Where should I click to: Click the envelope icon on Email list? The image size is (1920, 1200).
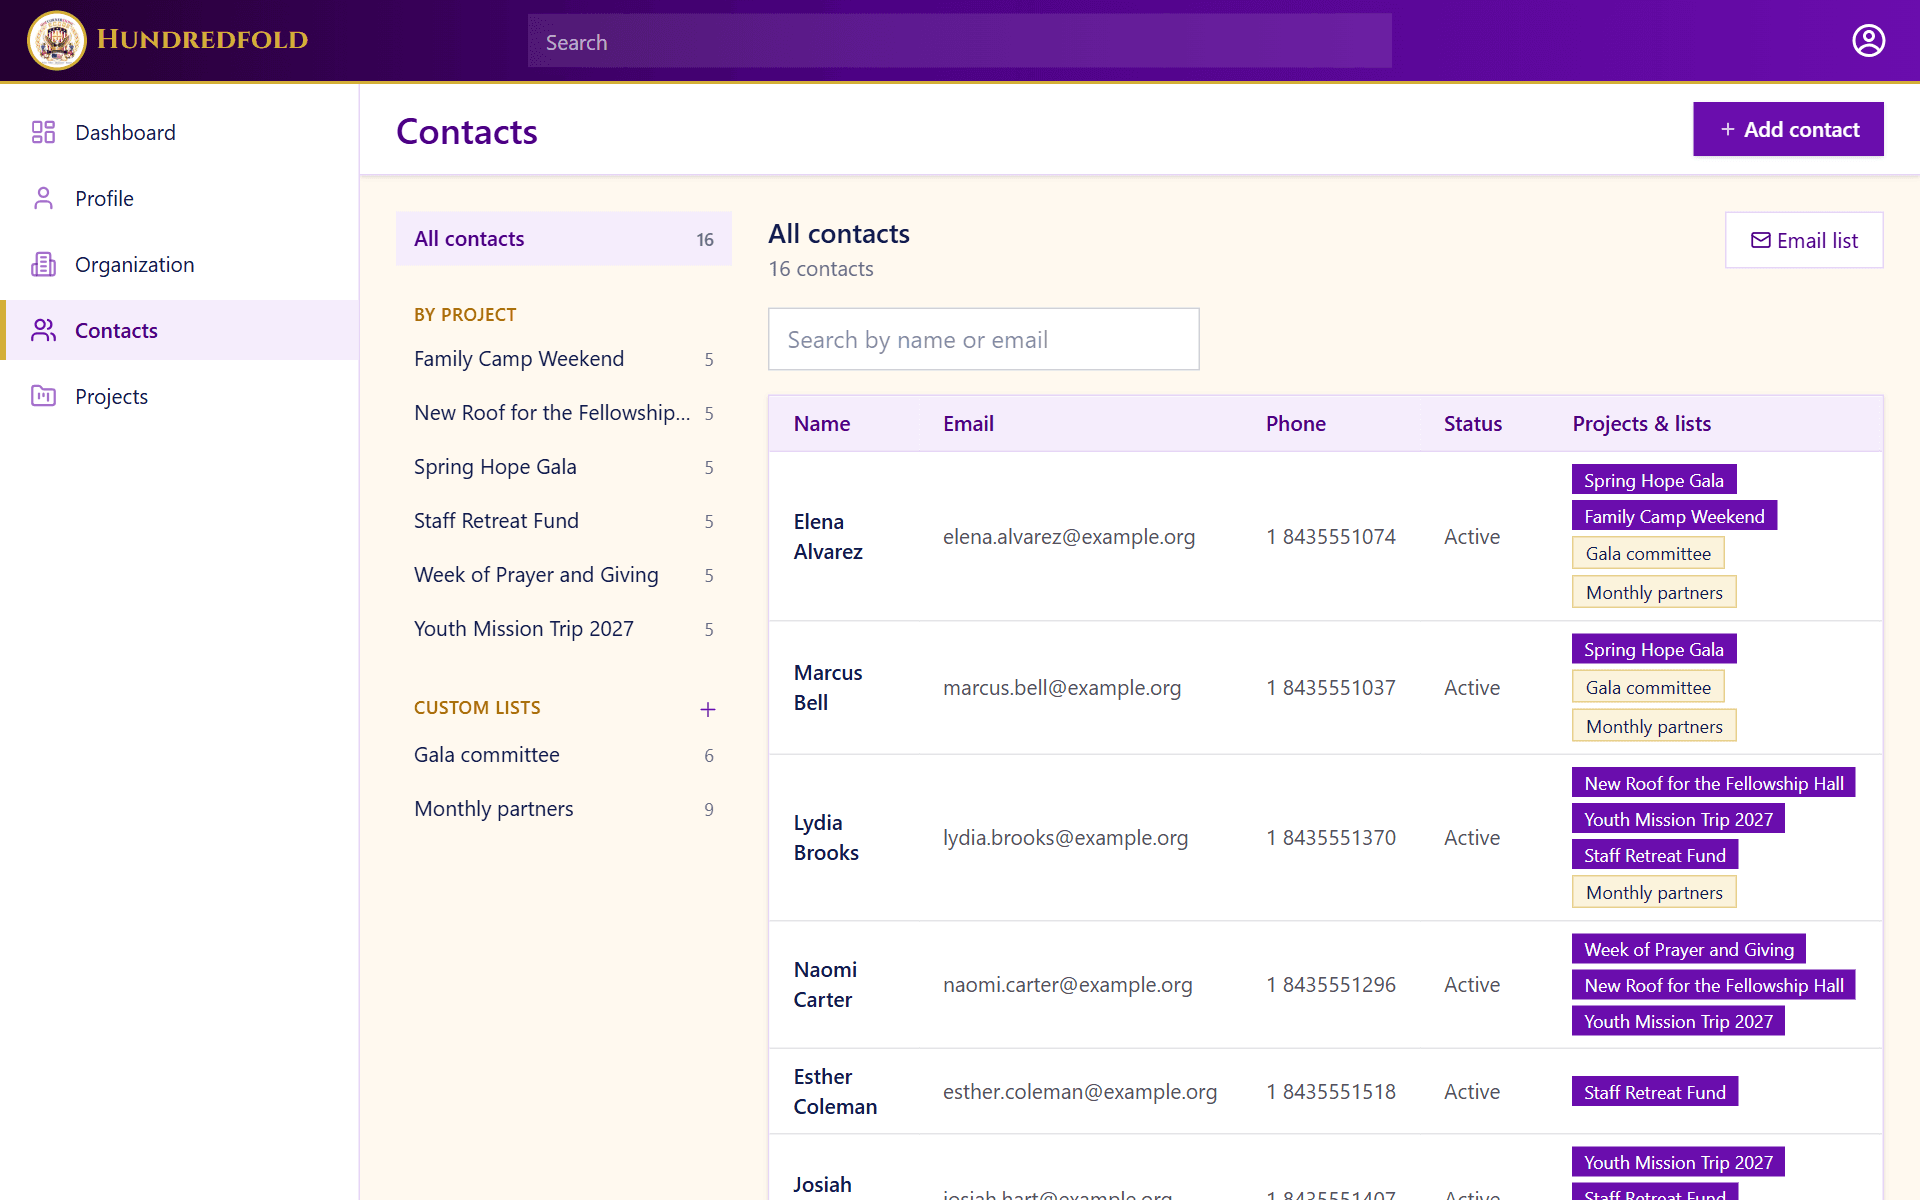1760,240
